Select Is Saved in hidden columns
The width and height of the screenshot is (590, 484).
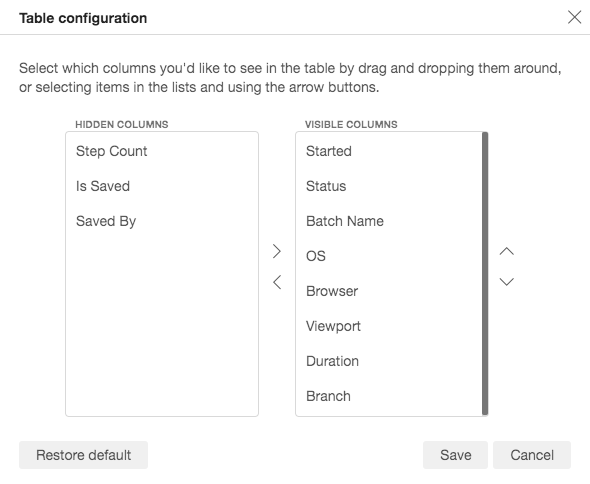tap(162, 186)
